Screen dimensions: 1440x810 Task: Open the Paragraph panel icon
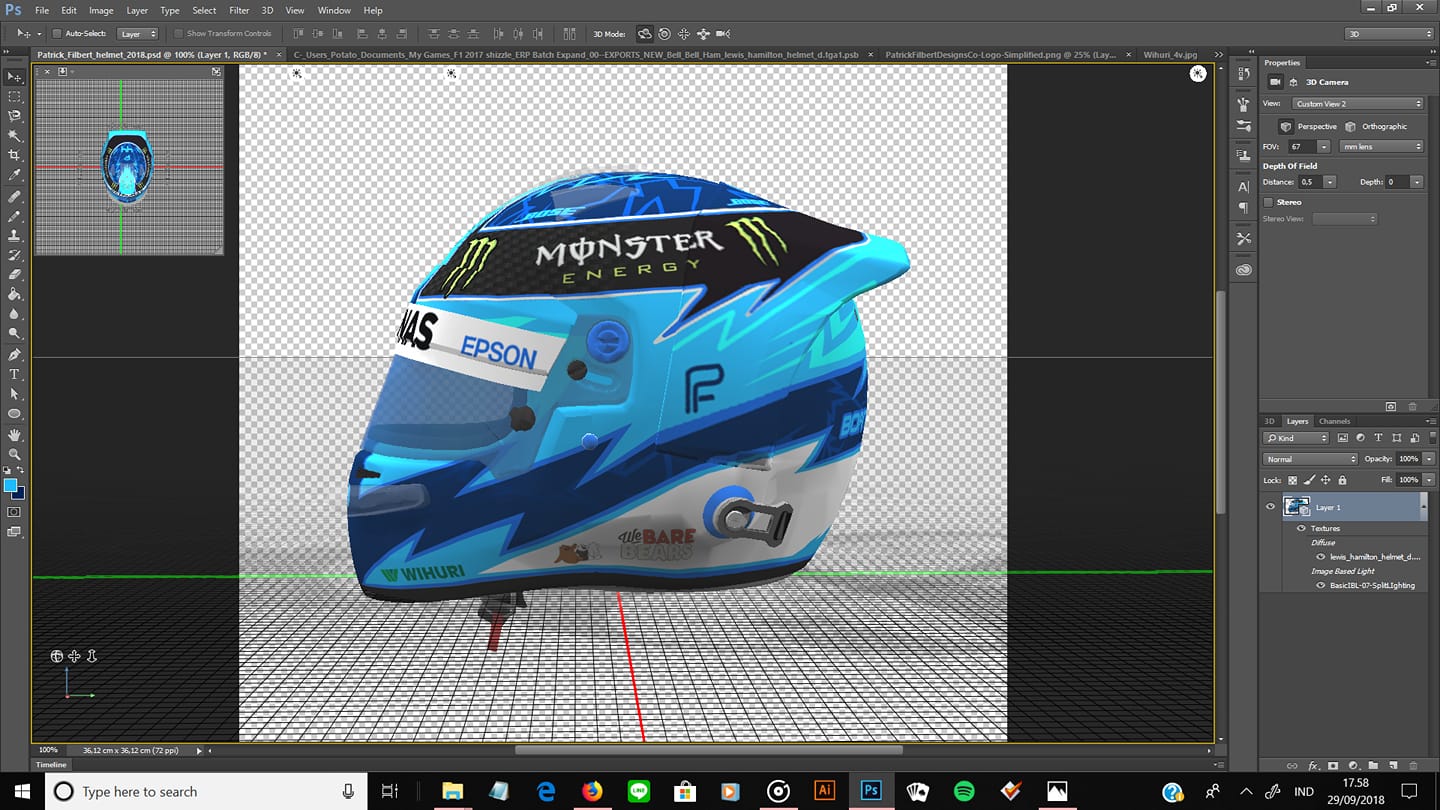pos(1244,208)
